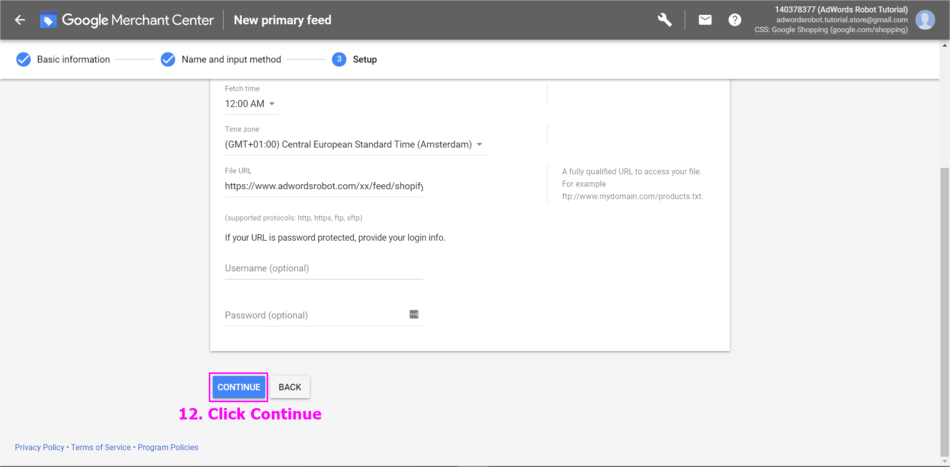Click the CONTINUE button
The height and width of the screenshot is (467, 950).
click(239, 387)
